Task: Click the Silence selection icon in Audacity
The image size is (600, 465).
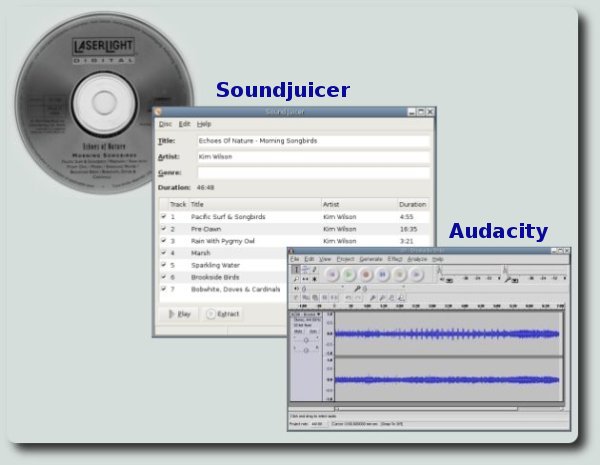Action: [x=334, y=298]
